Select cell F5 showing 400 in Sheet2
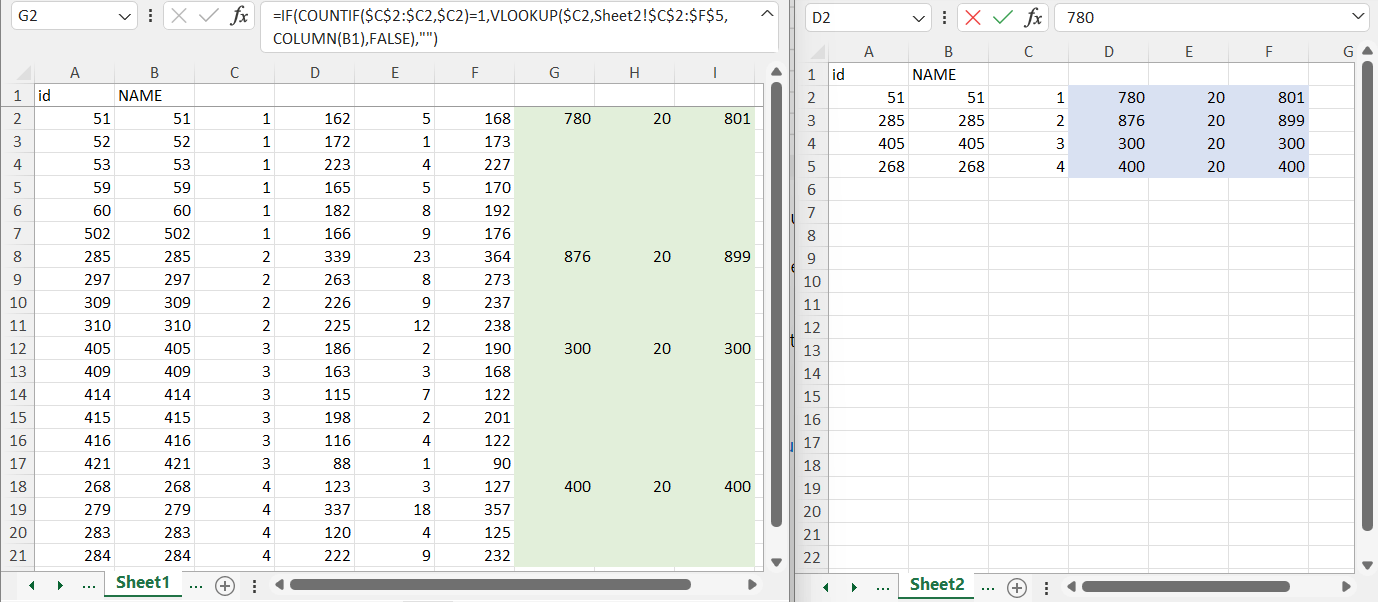The height and width of the screenshot is (602, 1378). 1268,166
